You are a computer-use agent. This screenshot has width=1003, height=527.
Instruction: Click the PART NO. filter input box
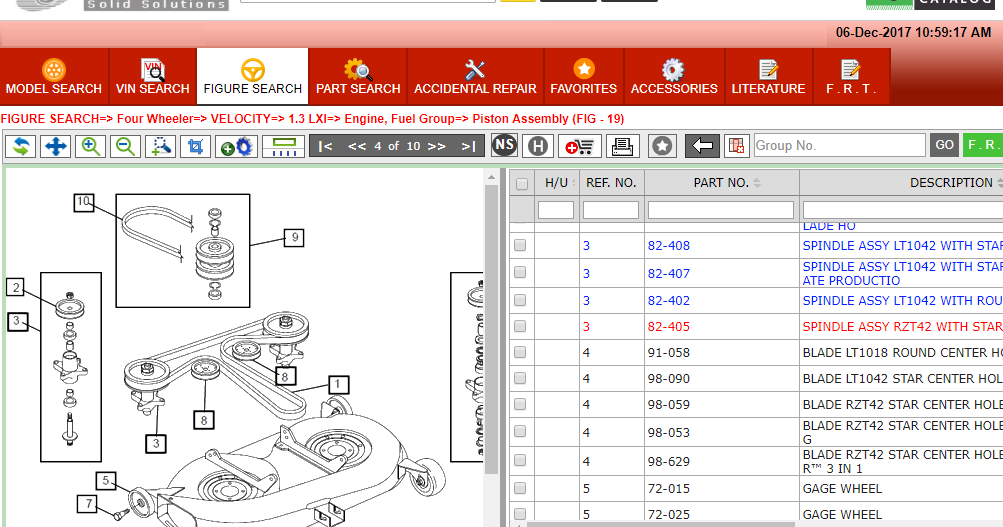(x=721, y=210)
